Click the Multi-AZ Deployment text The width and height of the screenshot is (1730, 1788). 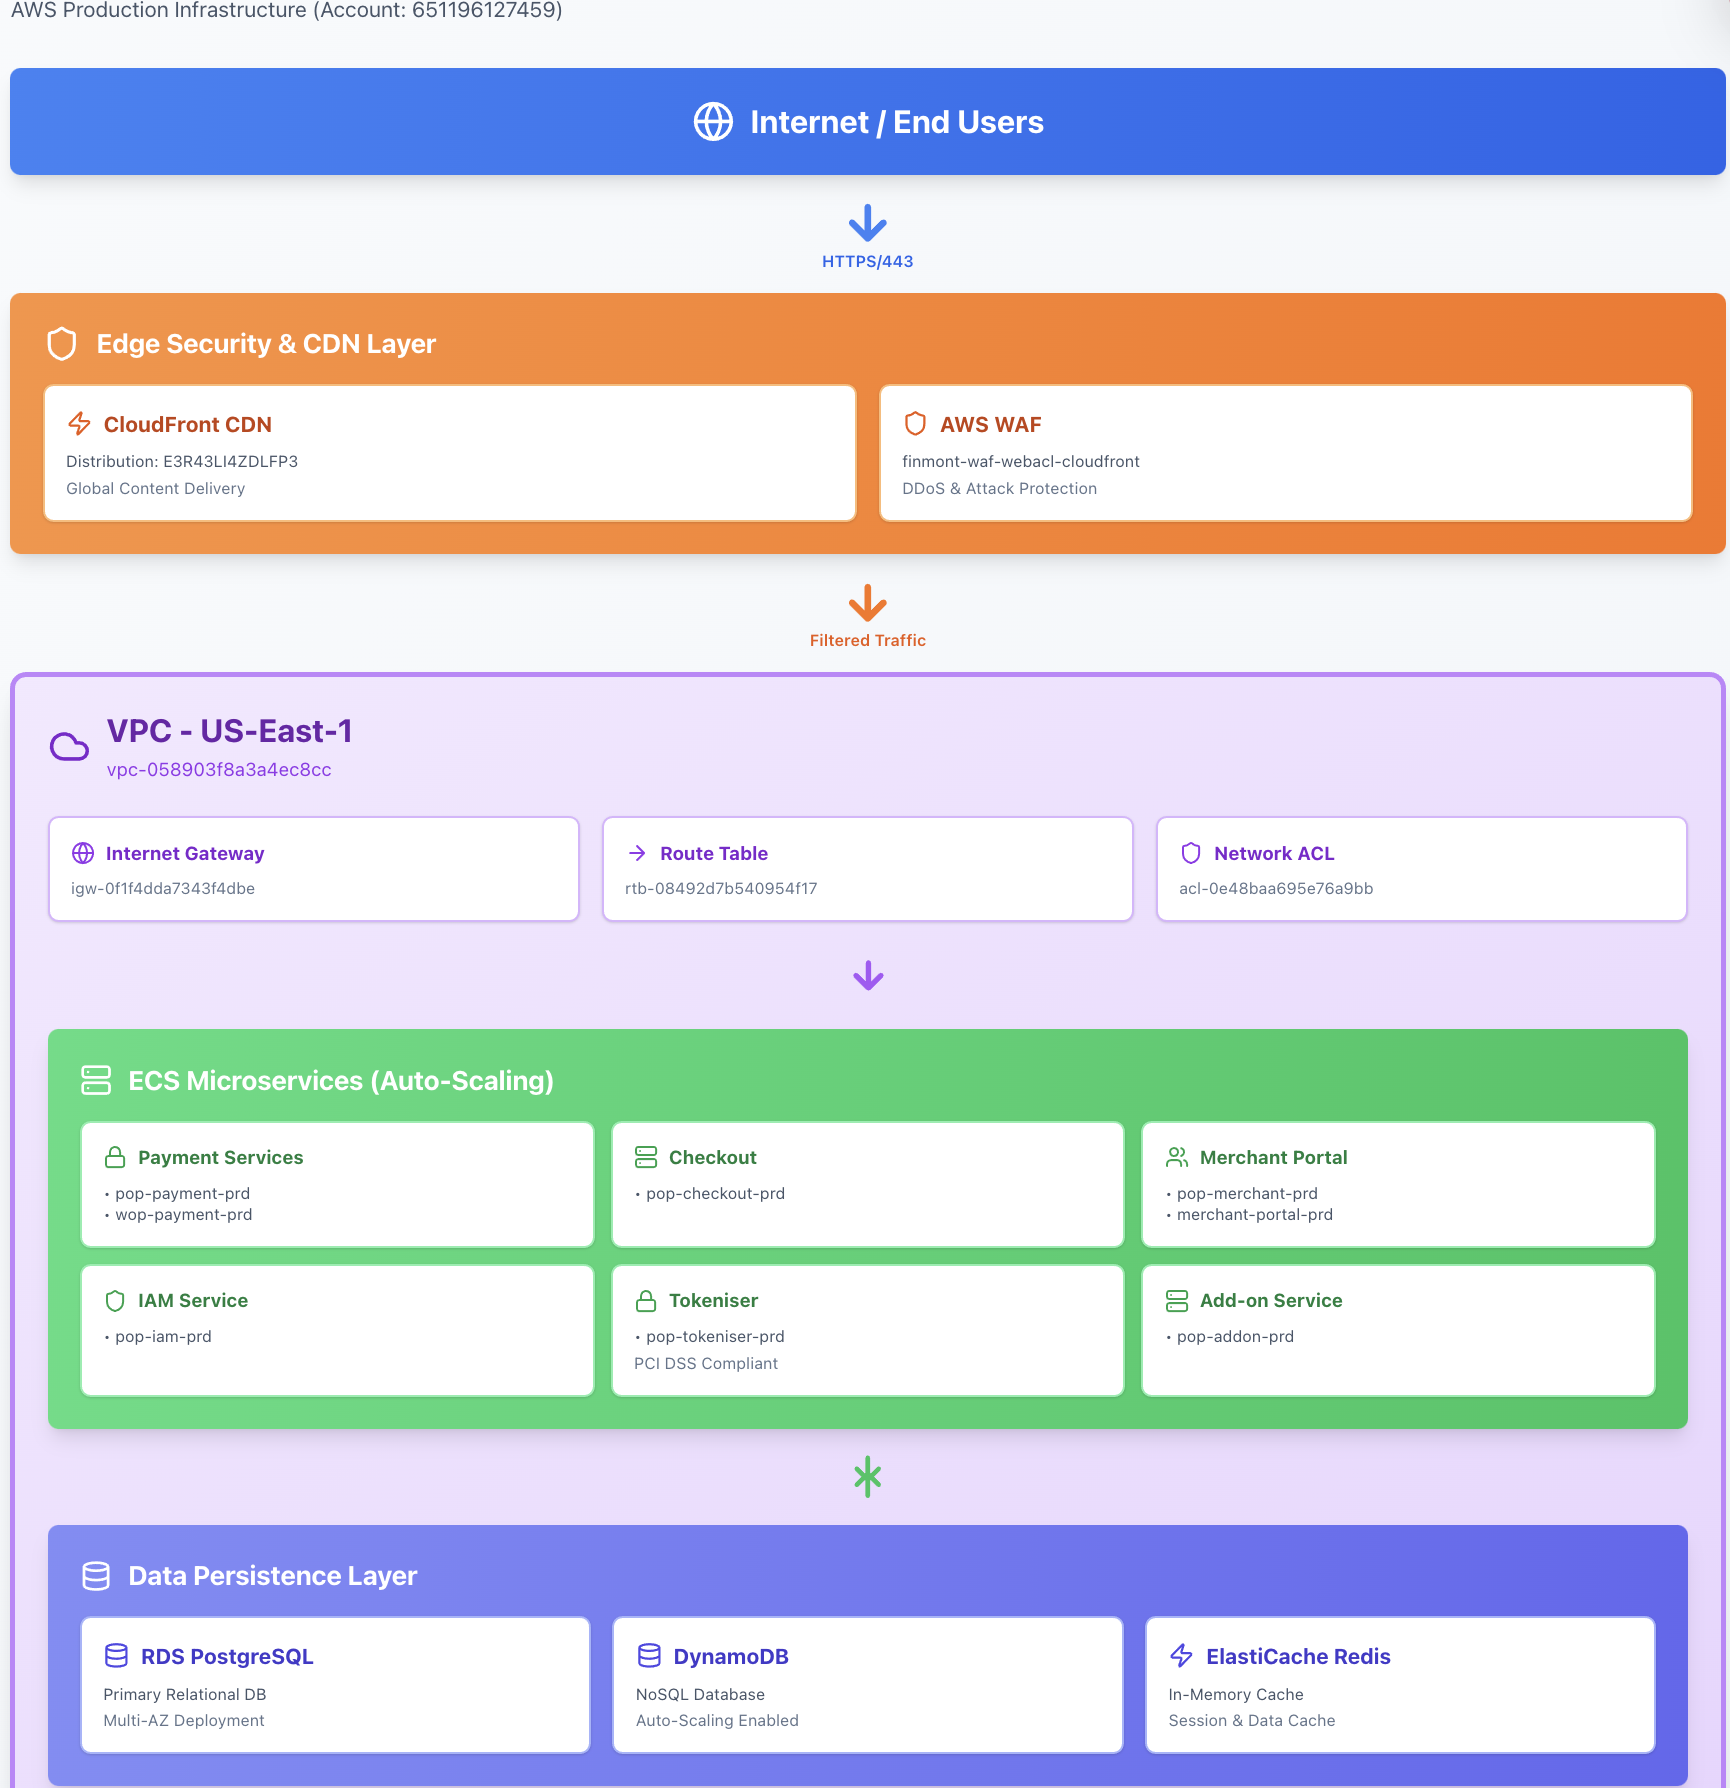click(184, 1720)
